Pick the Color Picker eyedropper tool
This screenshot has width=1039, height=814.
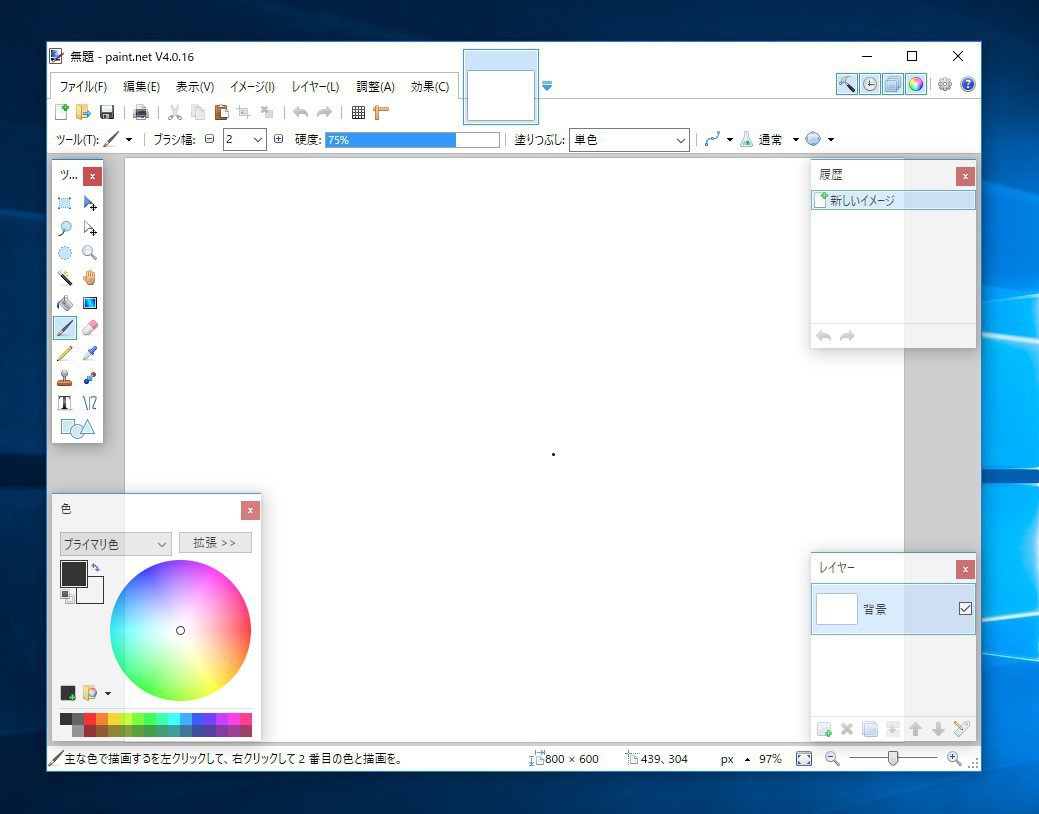point(90,353)
